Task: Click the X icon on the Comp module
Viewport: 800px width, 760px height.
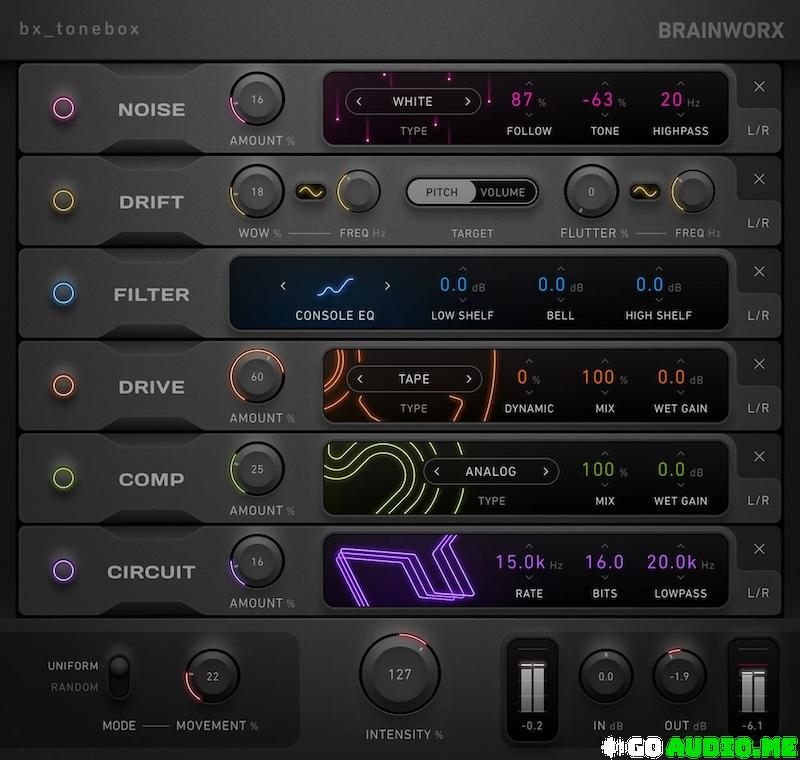Action: click(759, 457)
